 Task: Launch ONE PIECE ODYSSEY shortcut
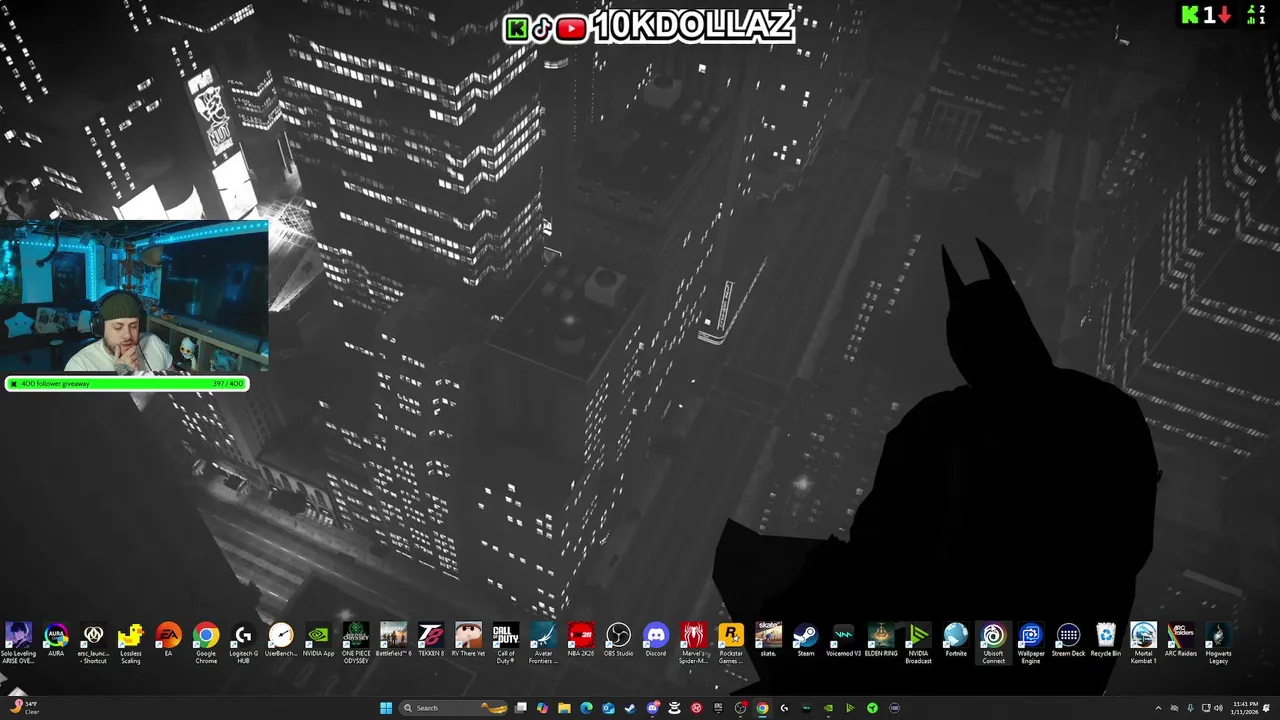pos(356,643)
